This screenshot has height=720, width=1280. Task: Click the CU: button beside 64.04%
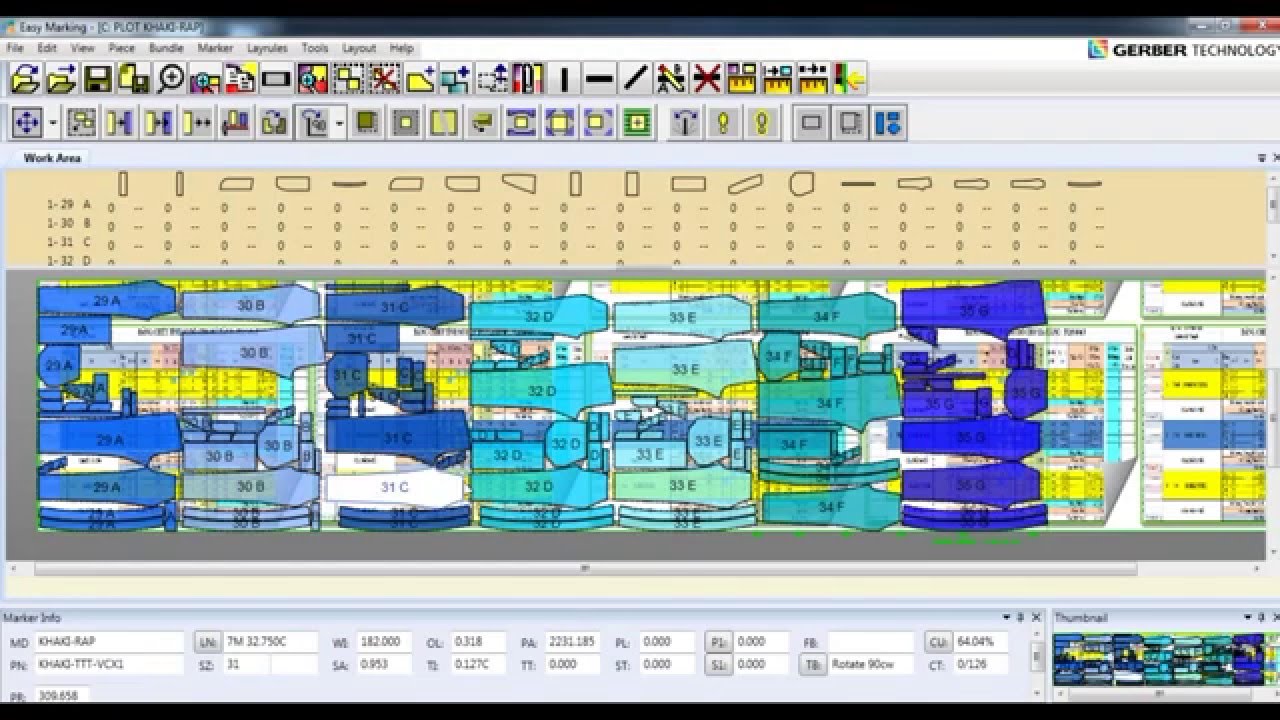pyautogui.click(x=938, y=642)
